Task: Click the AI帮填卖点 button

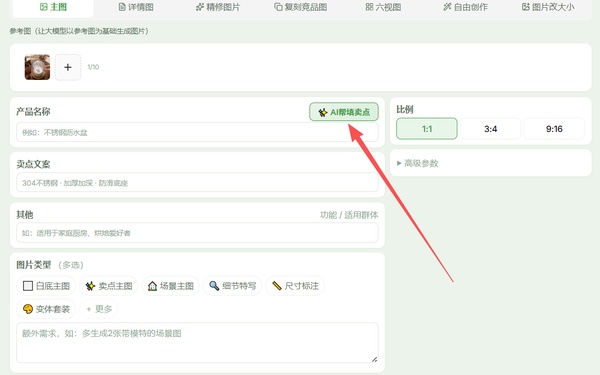Action: tap(344, 112)
